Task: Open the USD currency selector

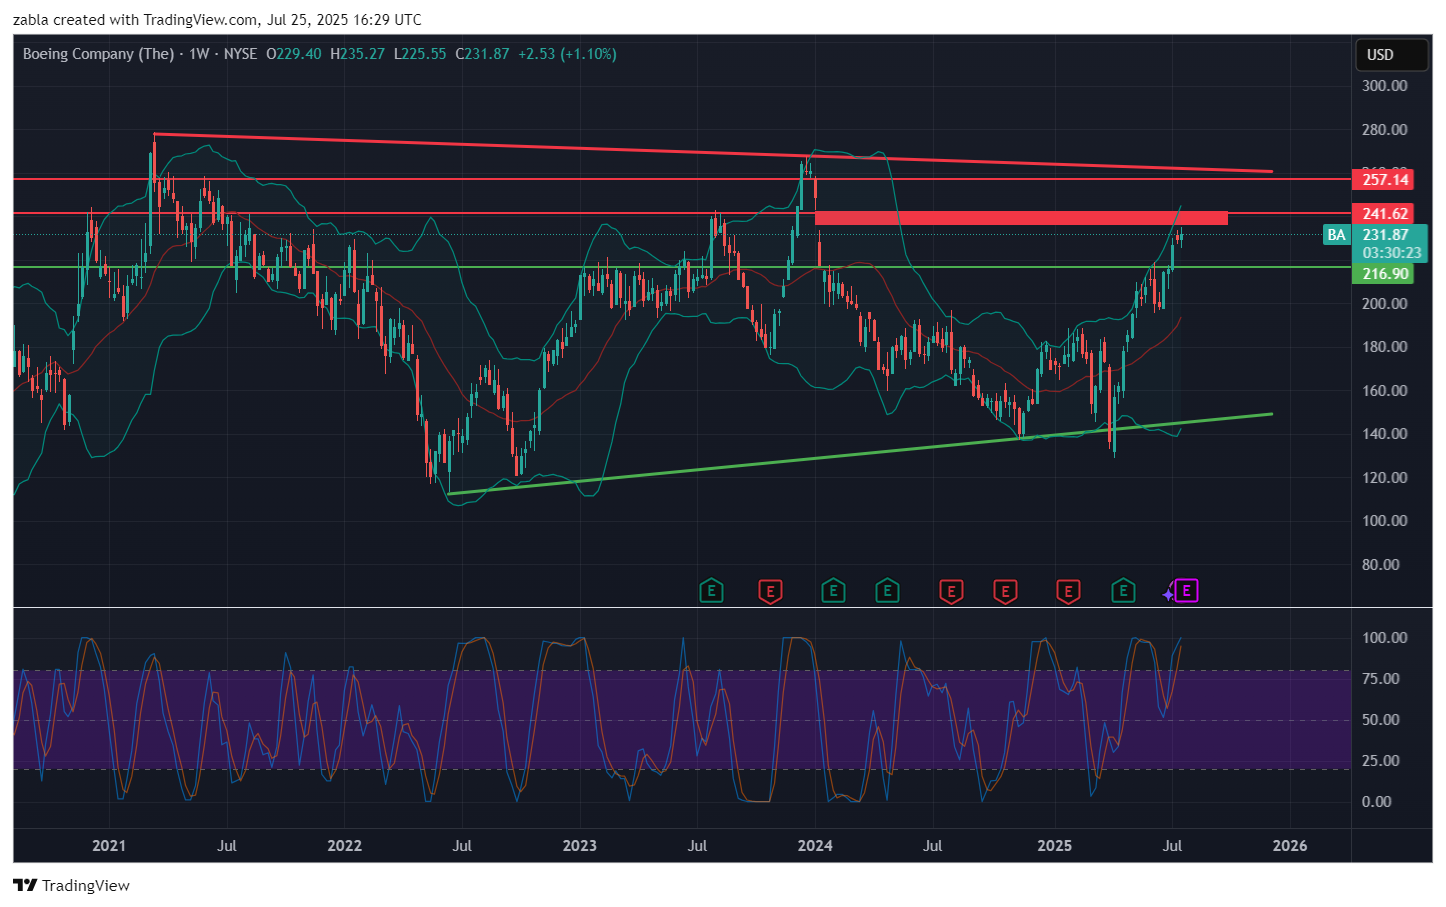Action: (x=1391, y=55)
